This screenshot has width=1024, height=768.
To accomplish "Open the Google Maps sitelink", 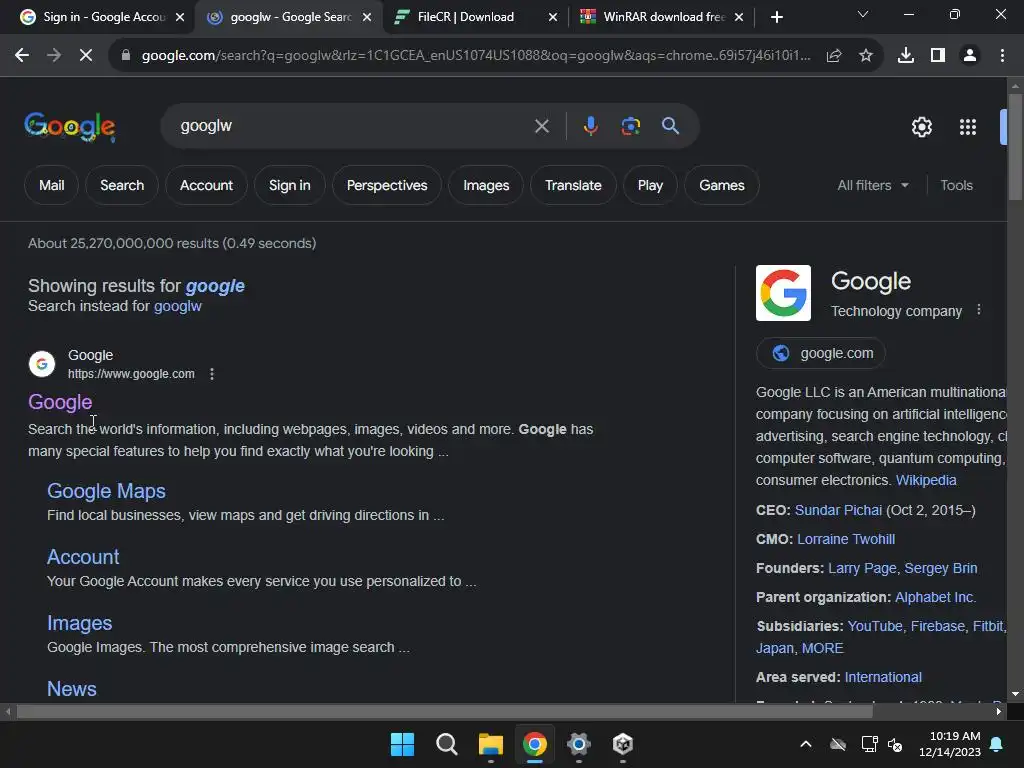I will point(106,491).
